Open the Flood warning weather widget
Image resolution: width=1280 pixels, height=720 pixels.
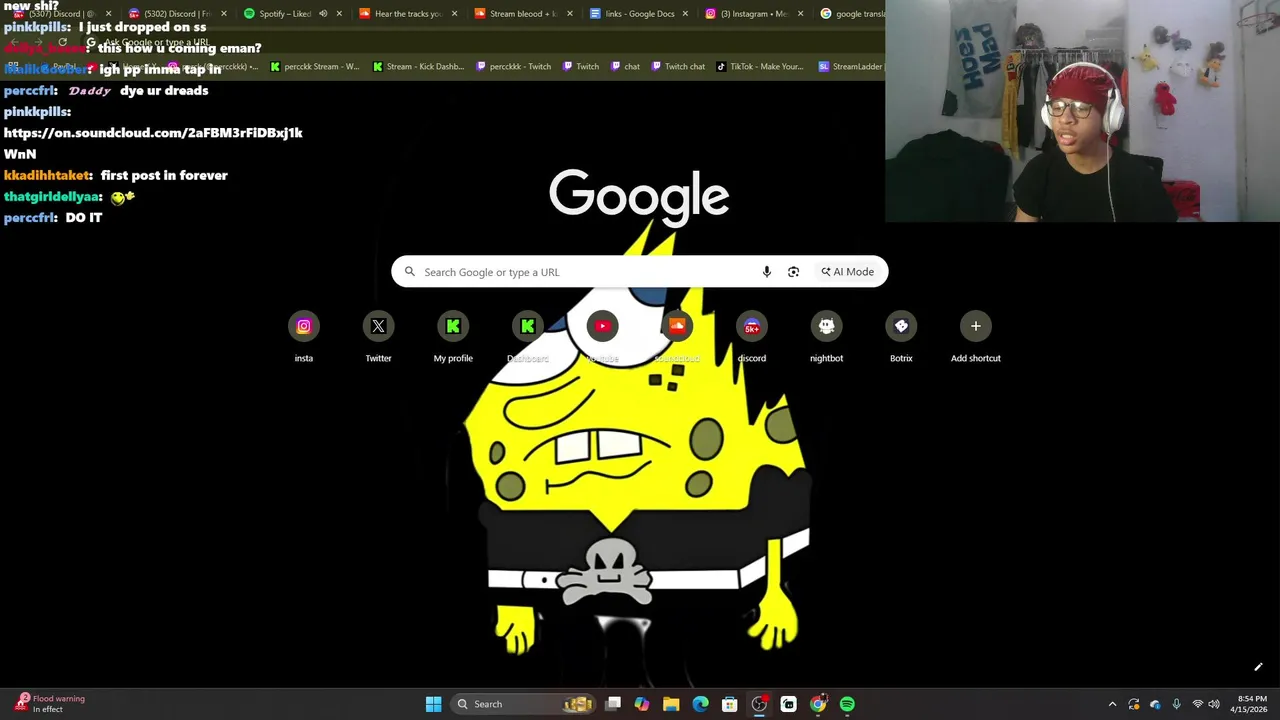click(x=50, y=704)
